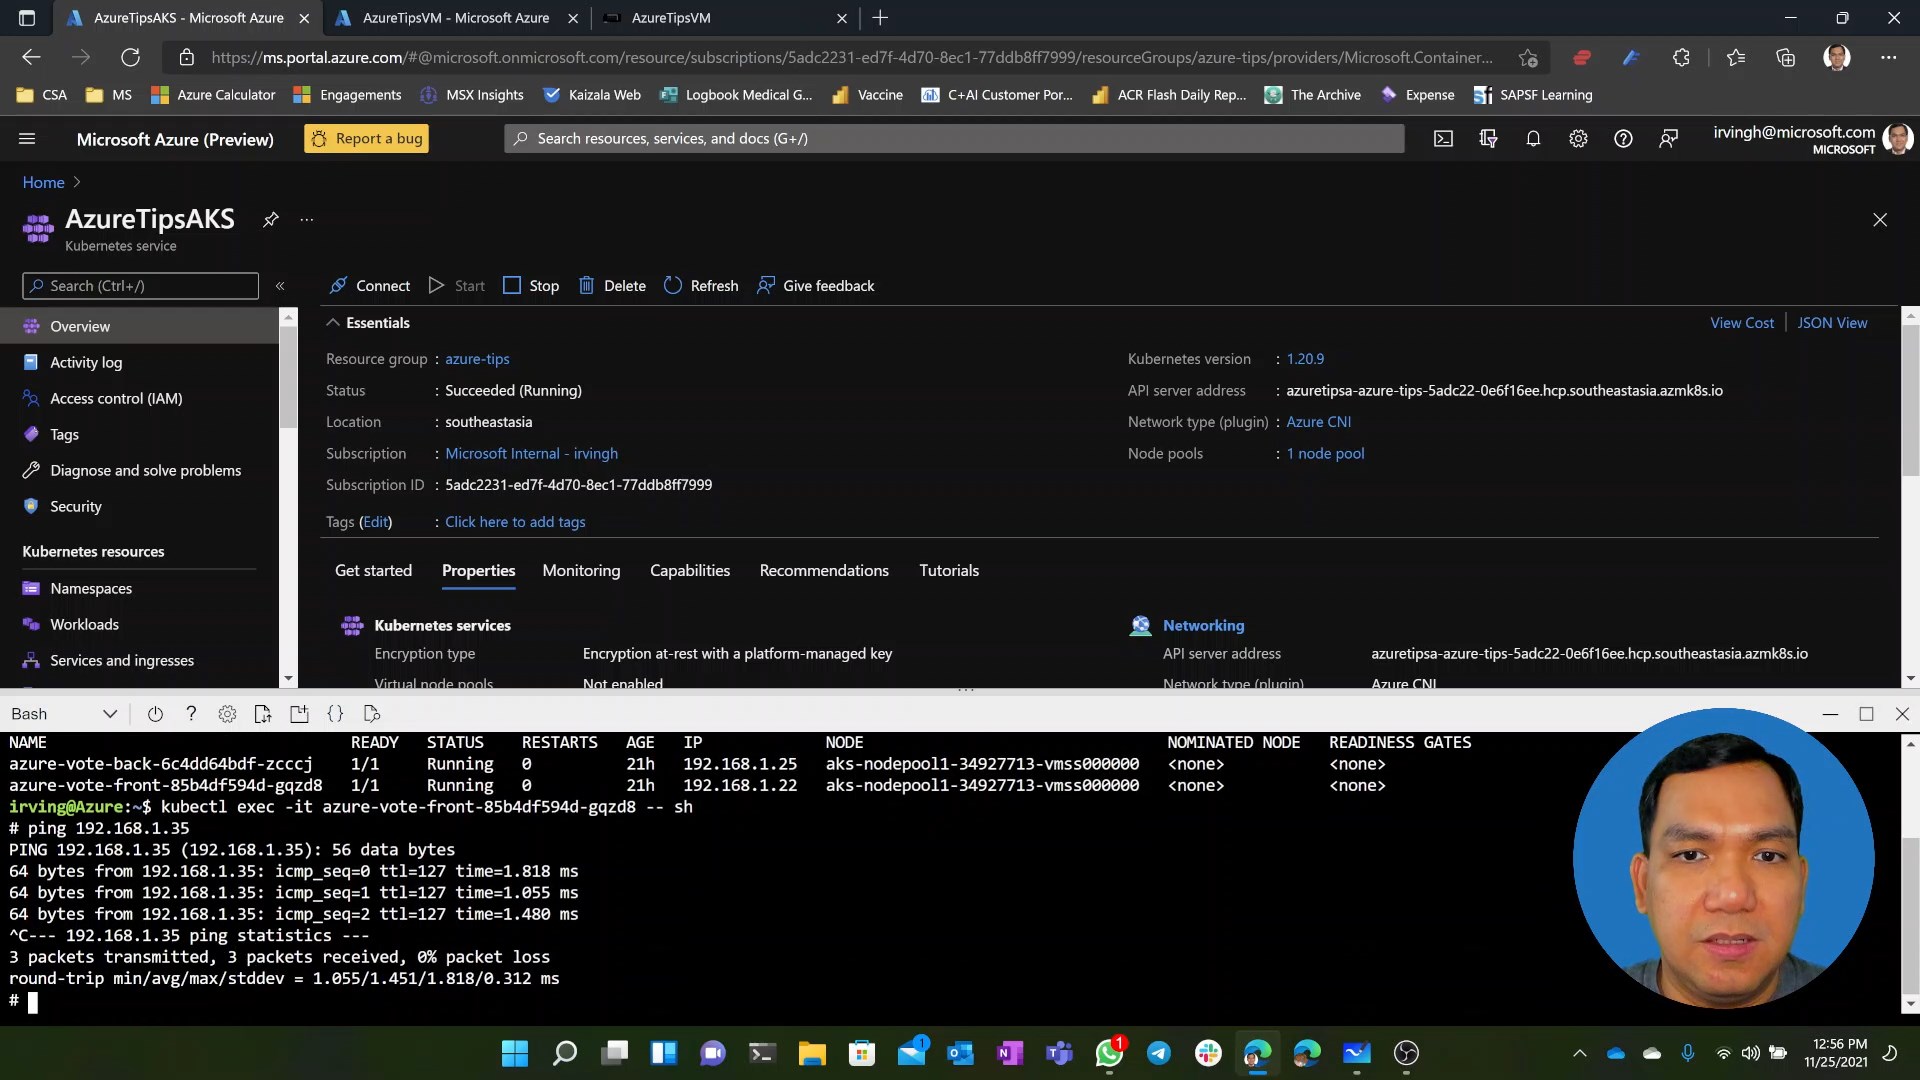Open Diagnose and solve problems
Screen dimensions: 1920x1080
[140, 471]
